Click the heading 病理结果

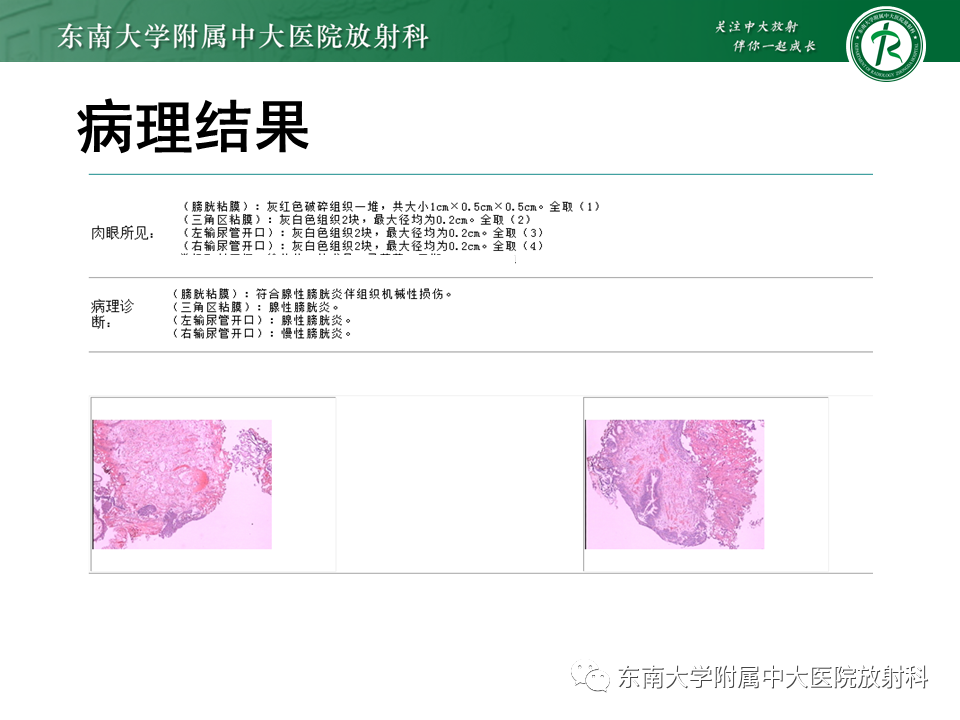point(193,127)
